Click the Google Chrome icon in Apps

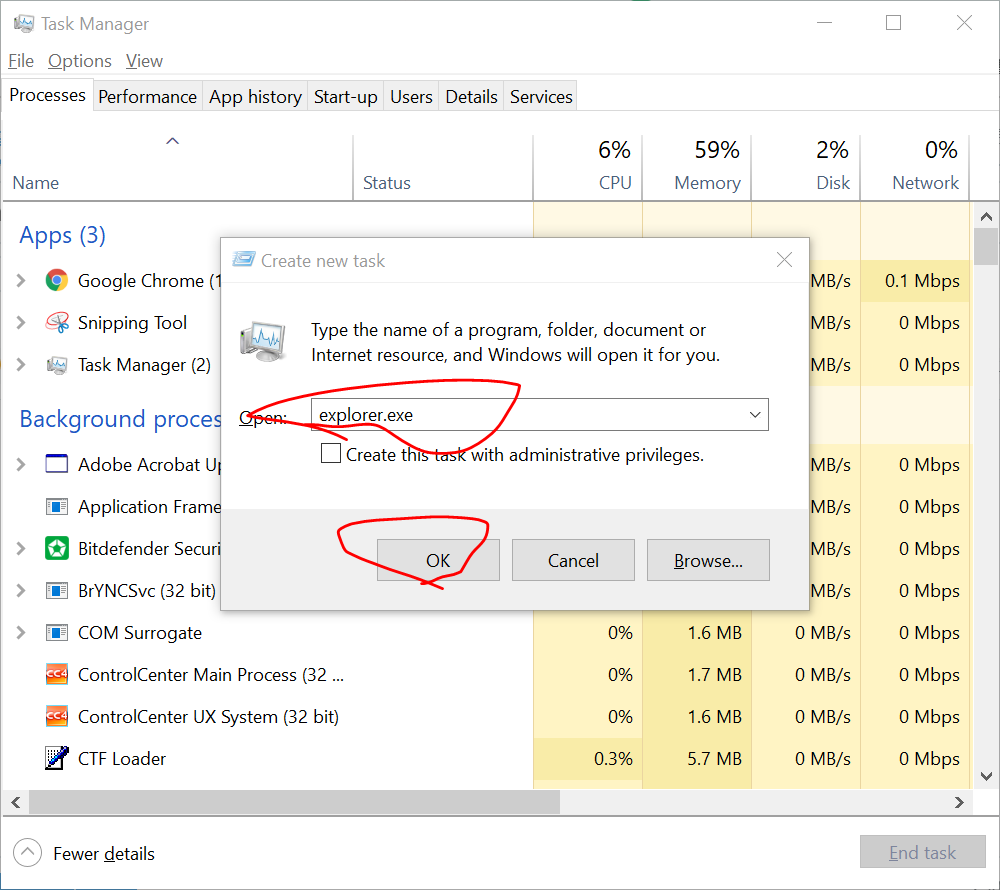click(57, 281)
